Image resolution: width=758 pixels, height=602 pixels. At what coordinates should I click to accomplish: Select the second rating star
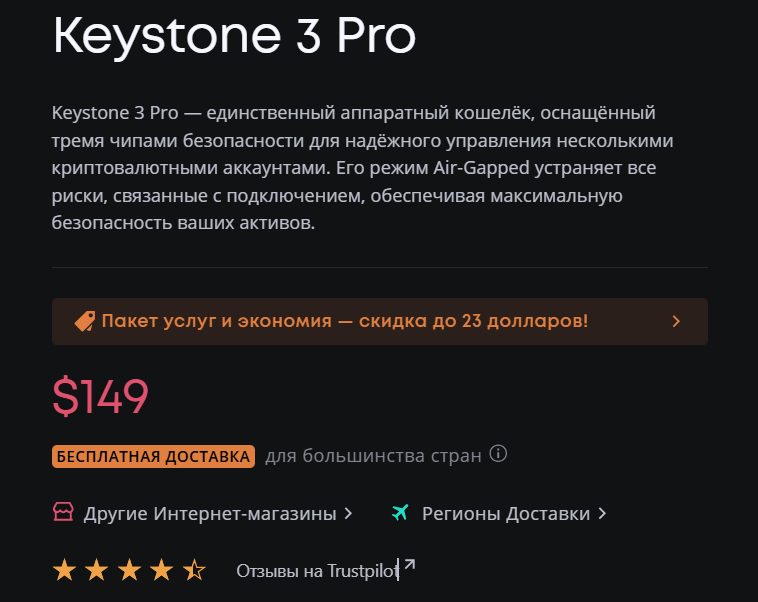tap(96, 570)
